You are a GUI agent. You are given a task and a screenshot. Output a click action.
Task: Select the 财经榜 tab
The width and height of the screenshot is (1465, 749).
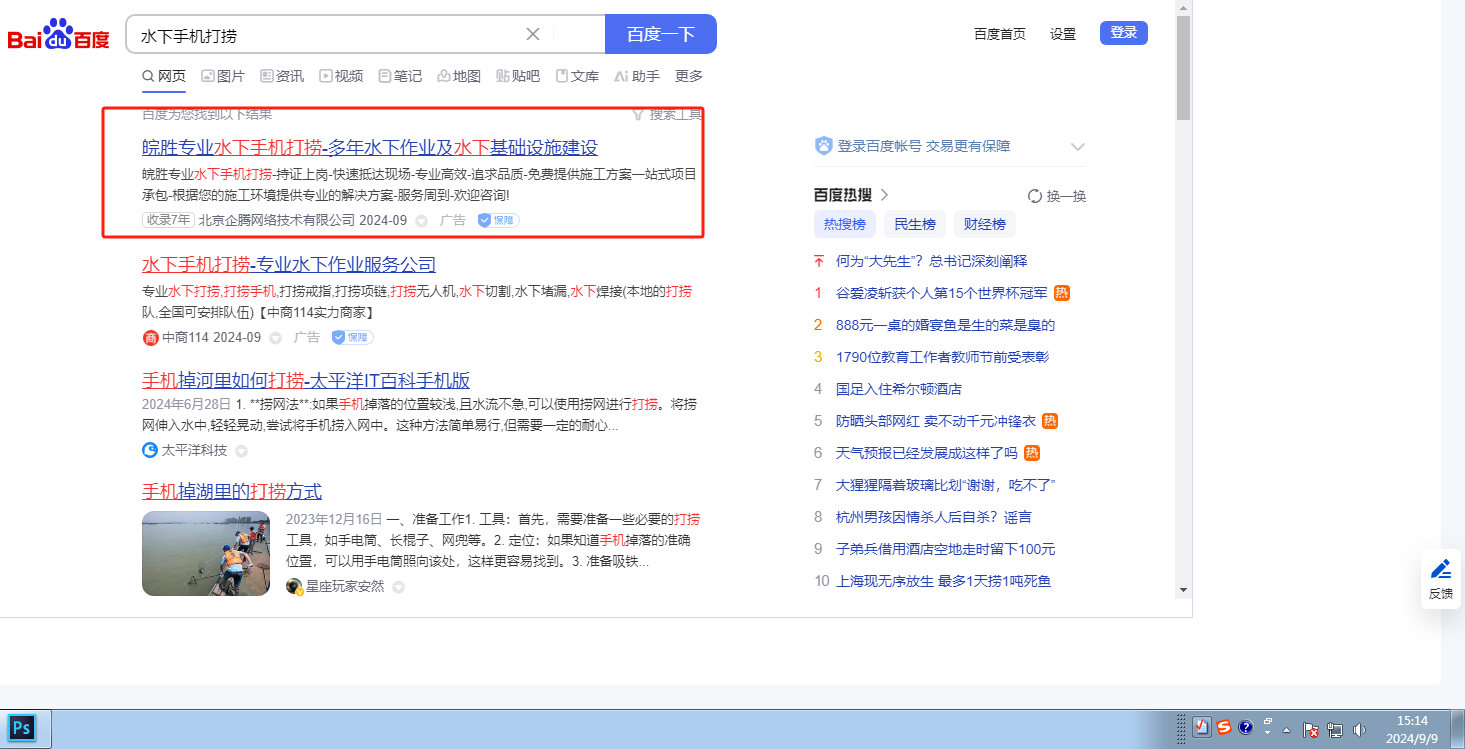[985, 224]
